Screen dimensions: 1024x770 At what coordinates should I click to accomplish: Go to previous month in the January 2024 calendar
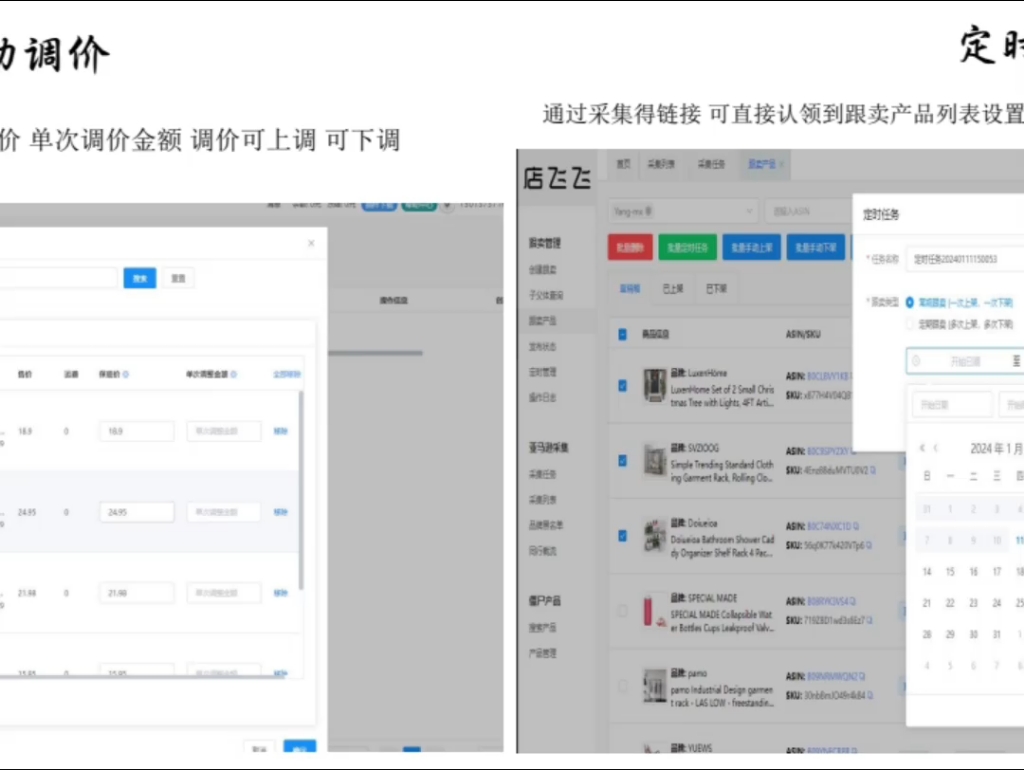point(936,447)
